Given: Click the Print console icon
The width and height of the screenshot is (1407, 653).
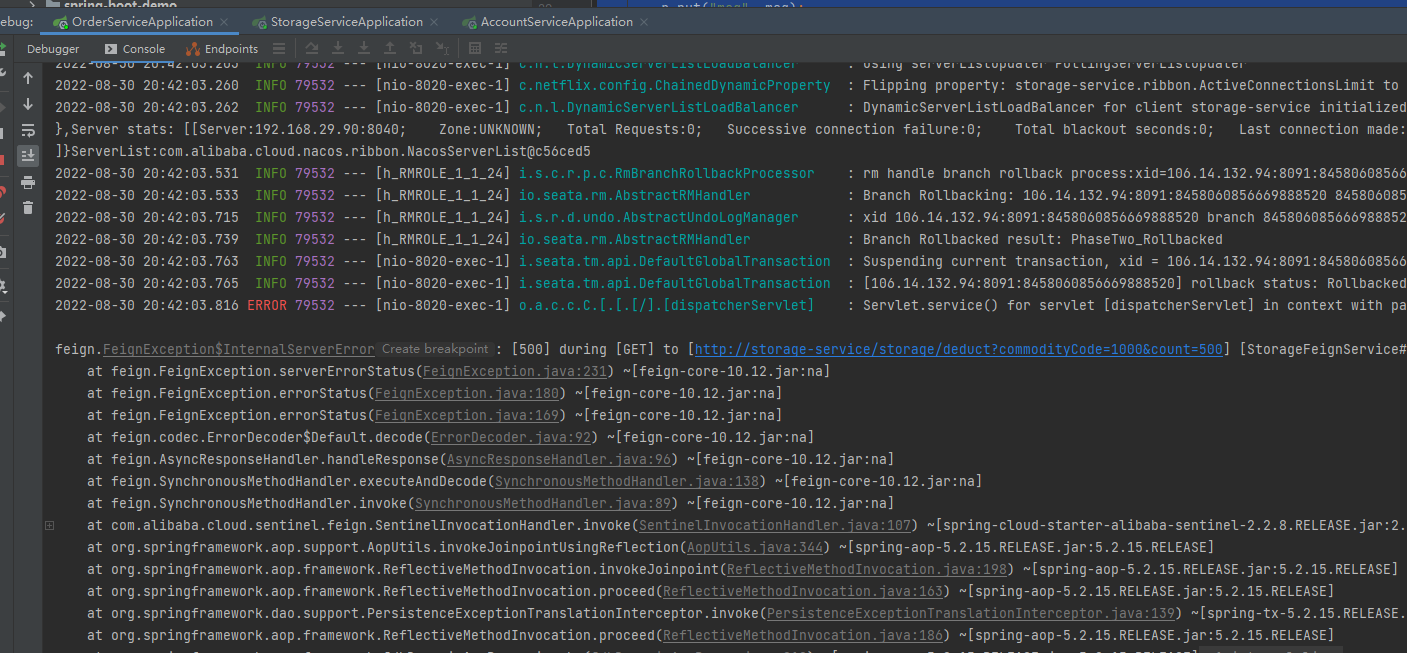Looking at the screenshot, I should point(28,182).
